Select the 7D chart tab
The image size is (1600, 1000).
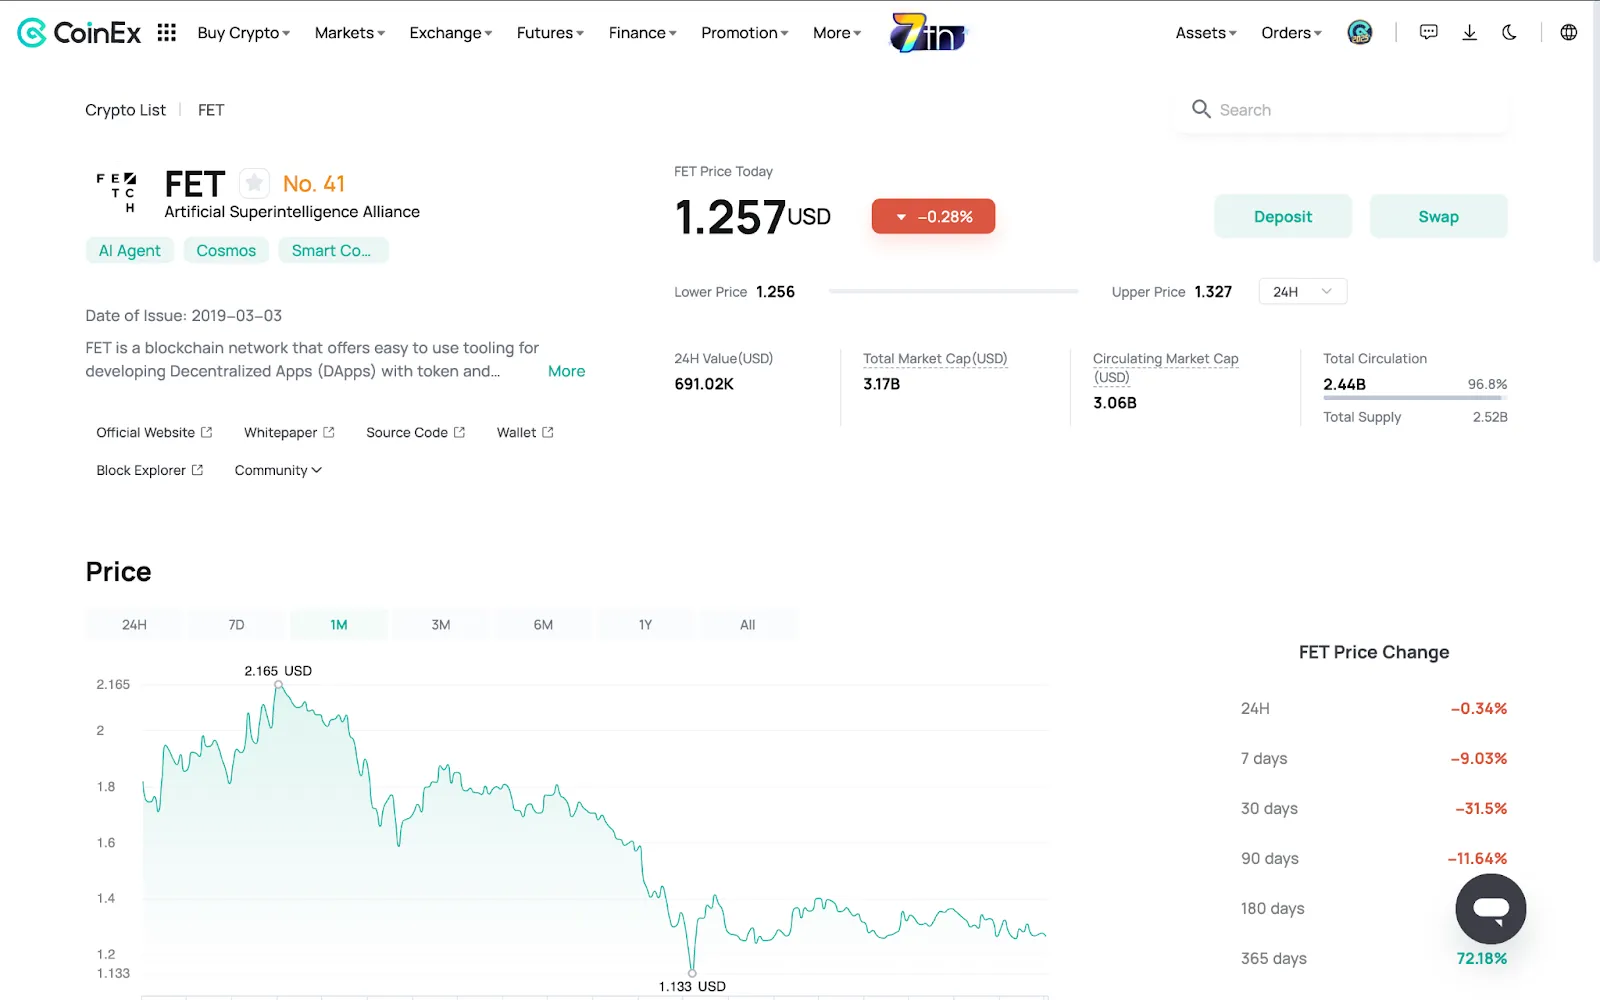pos(236,624)
